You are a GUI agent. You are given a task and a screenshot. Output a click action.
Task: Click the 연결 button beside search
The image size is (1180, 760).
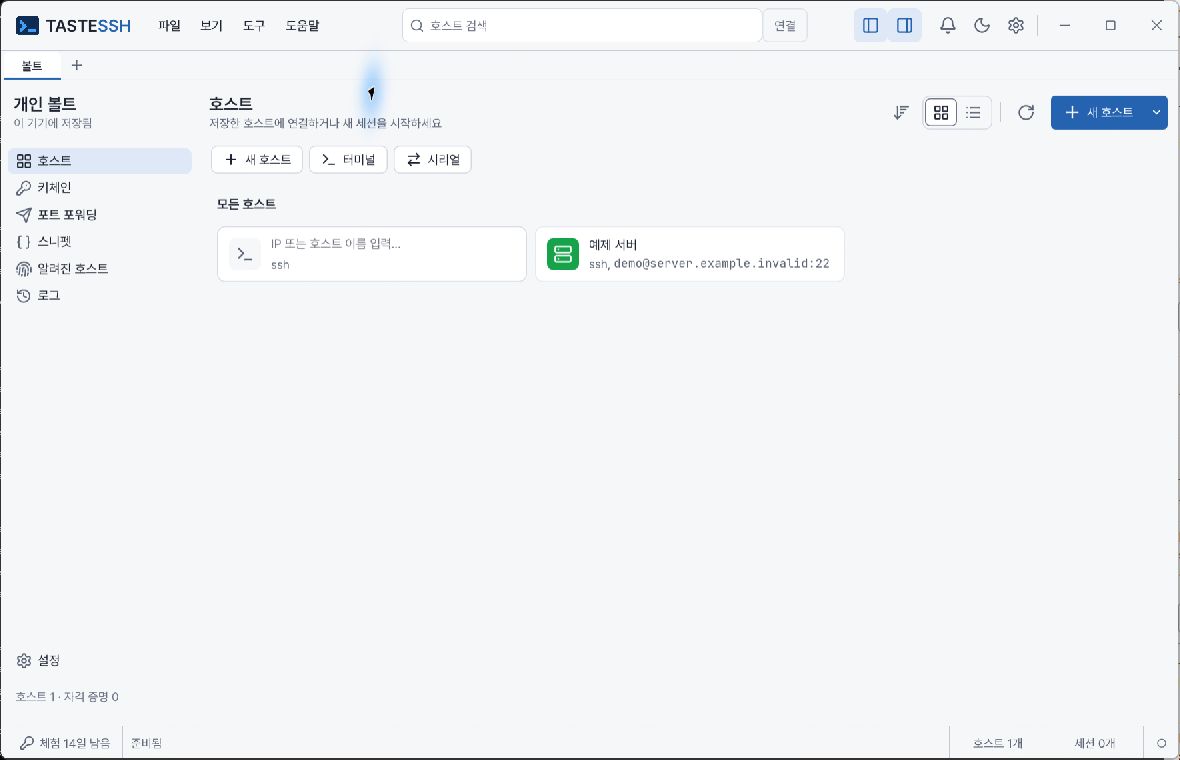(785, 26)
